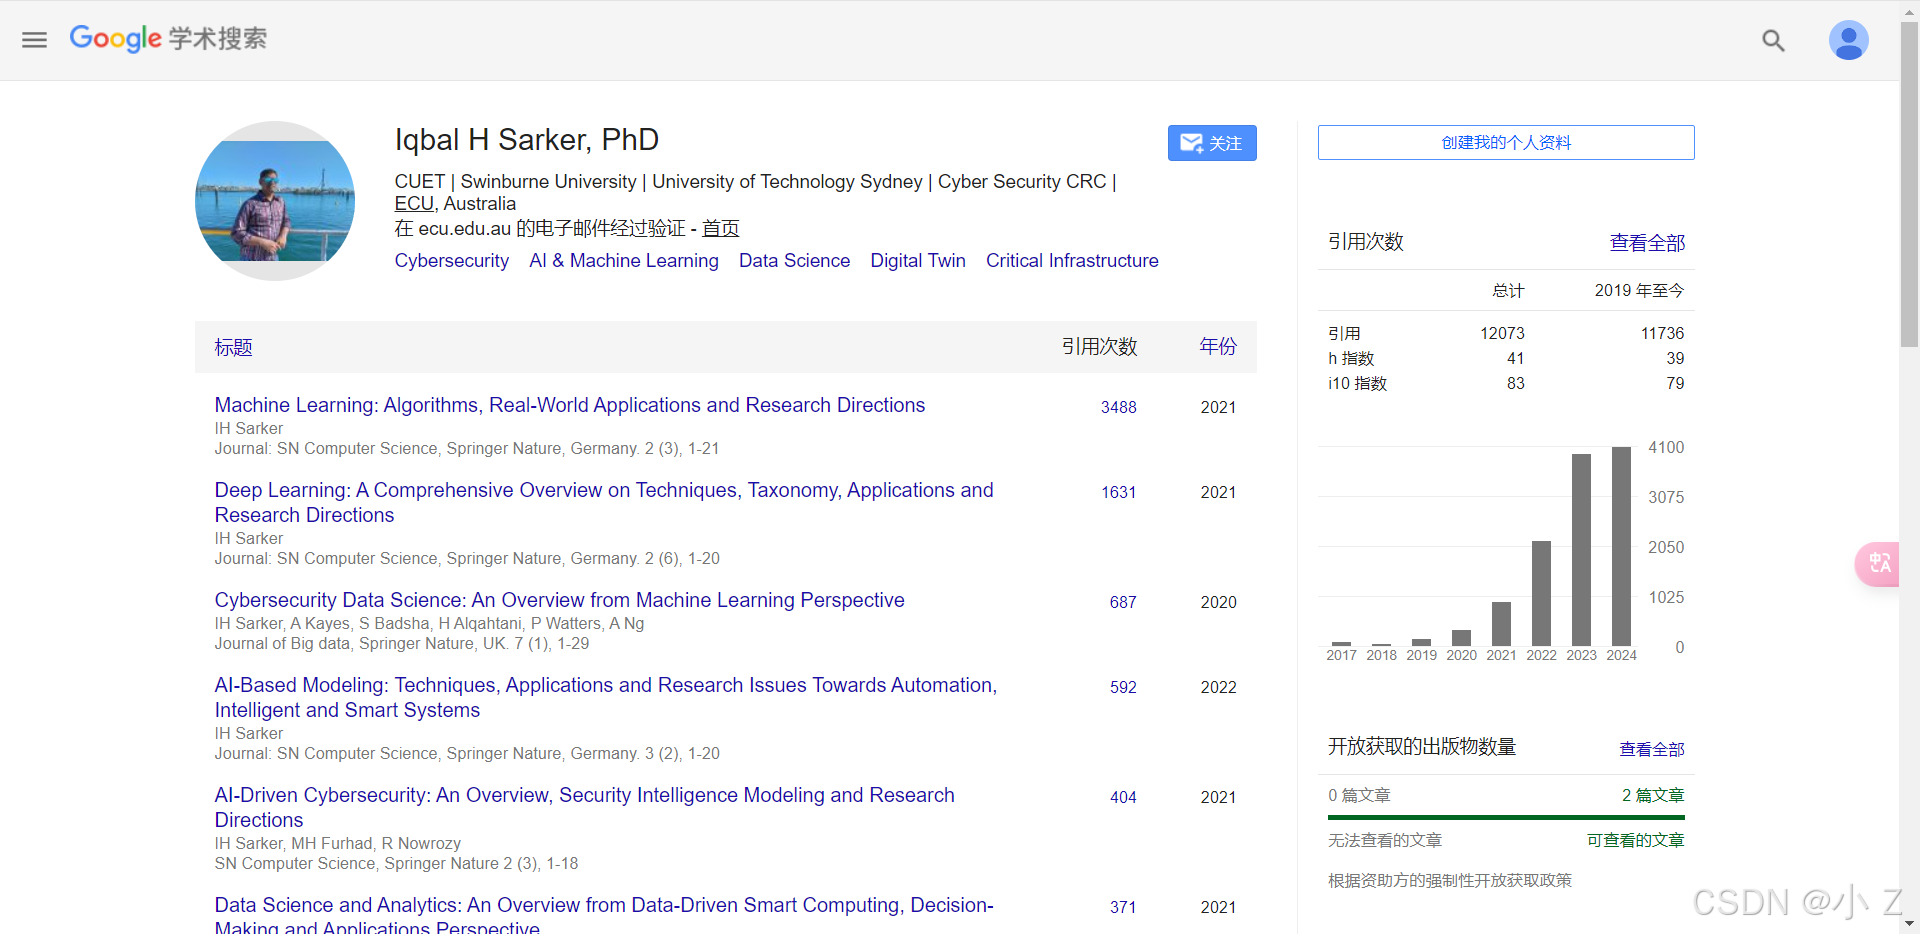This screenshot has height=934, width=1920.
Task: Click the 0 篇文章 text
Action: pos(1359,795)
